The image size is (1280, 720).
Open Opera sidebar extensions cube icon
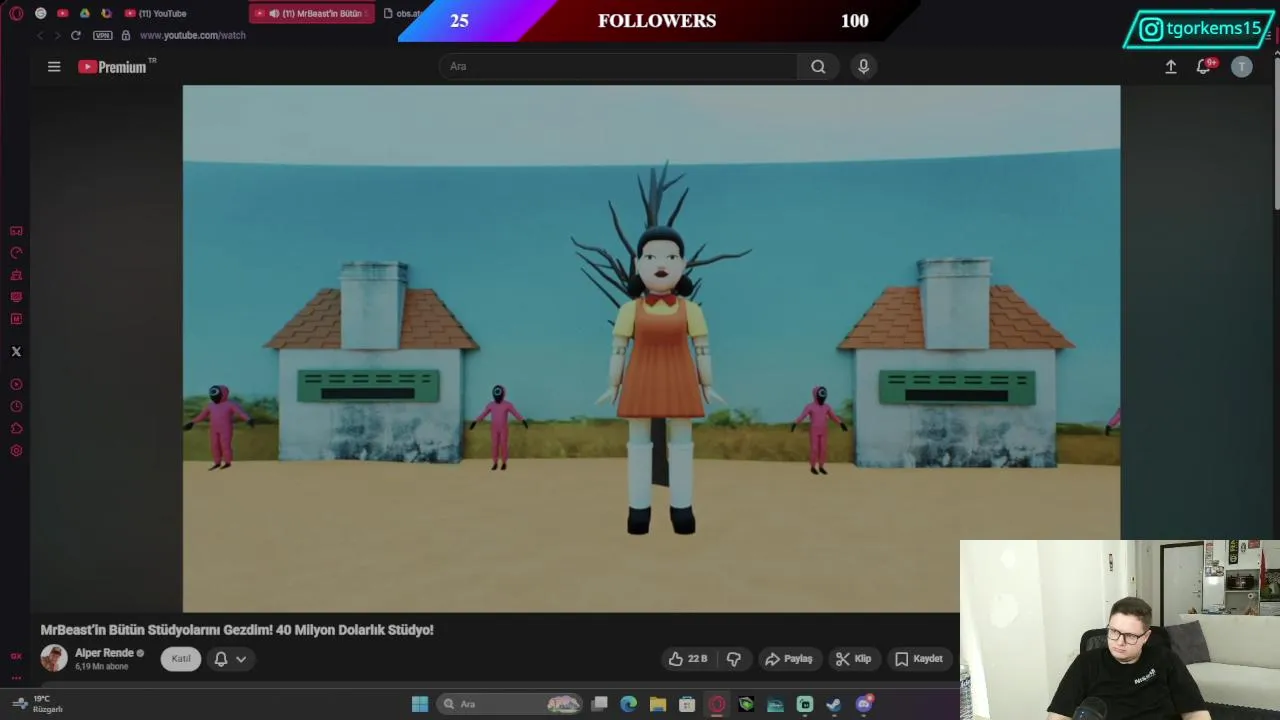pos(16,428)
